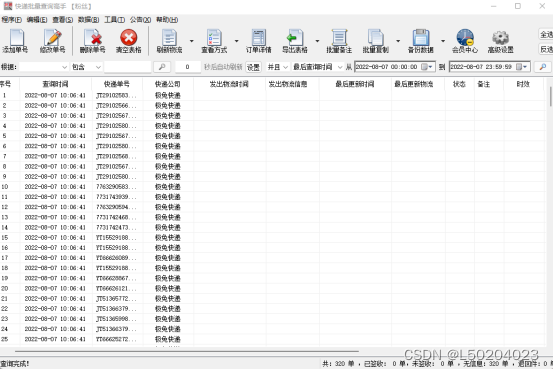Open the 公告(X) menu
Screen dimensions: 554x370
coord(140,20)
